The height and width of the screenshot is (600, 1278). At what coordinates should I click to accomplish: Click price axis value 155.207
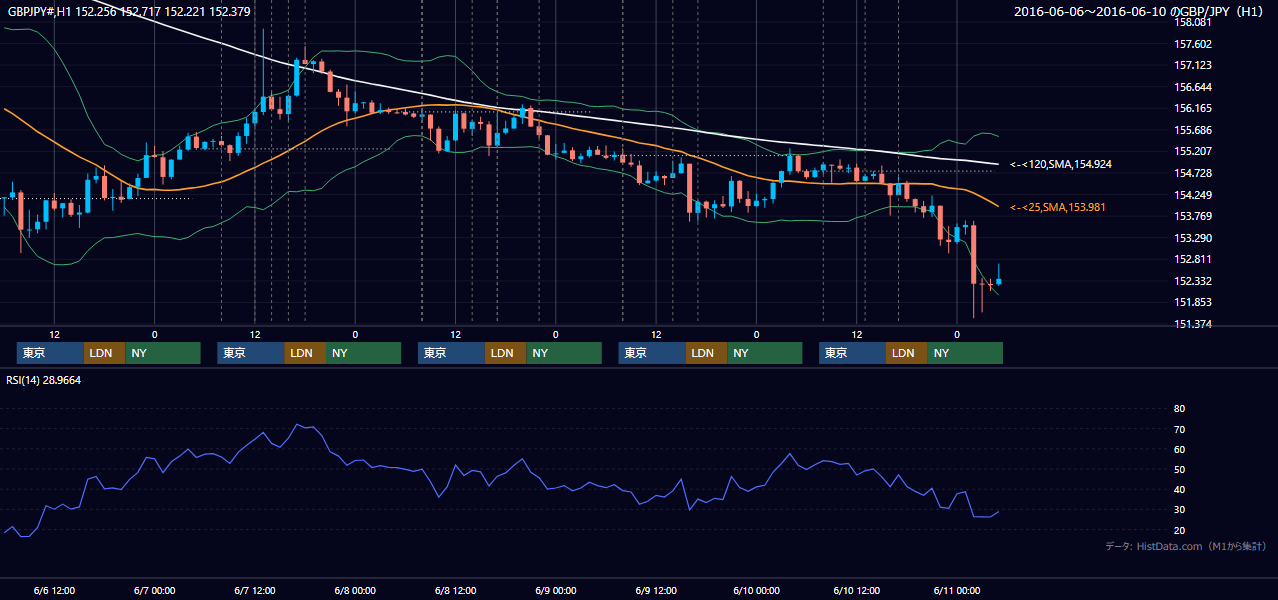pyautogui.click(x=1193, y=151)
